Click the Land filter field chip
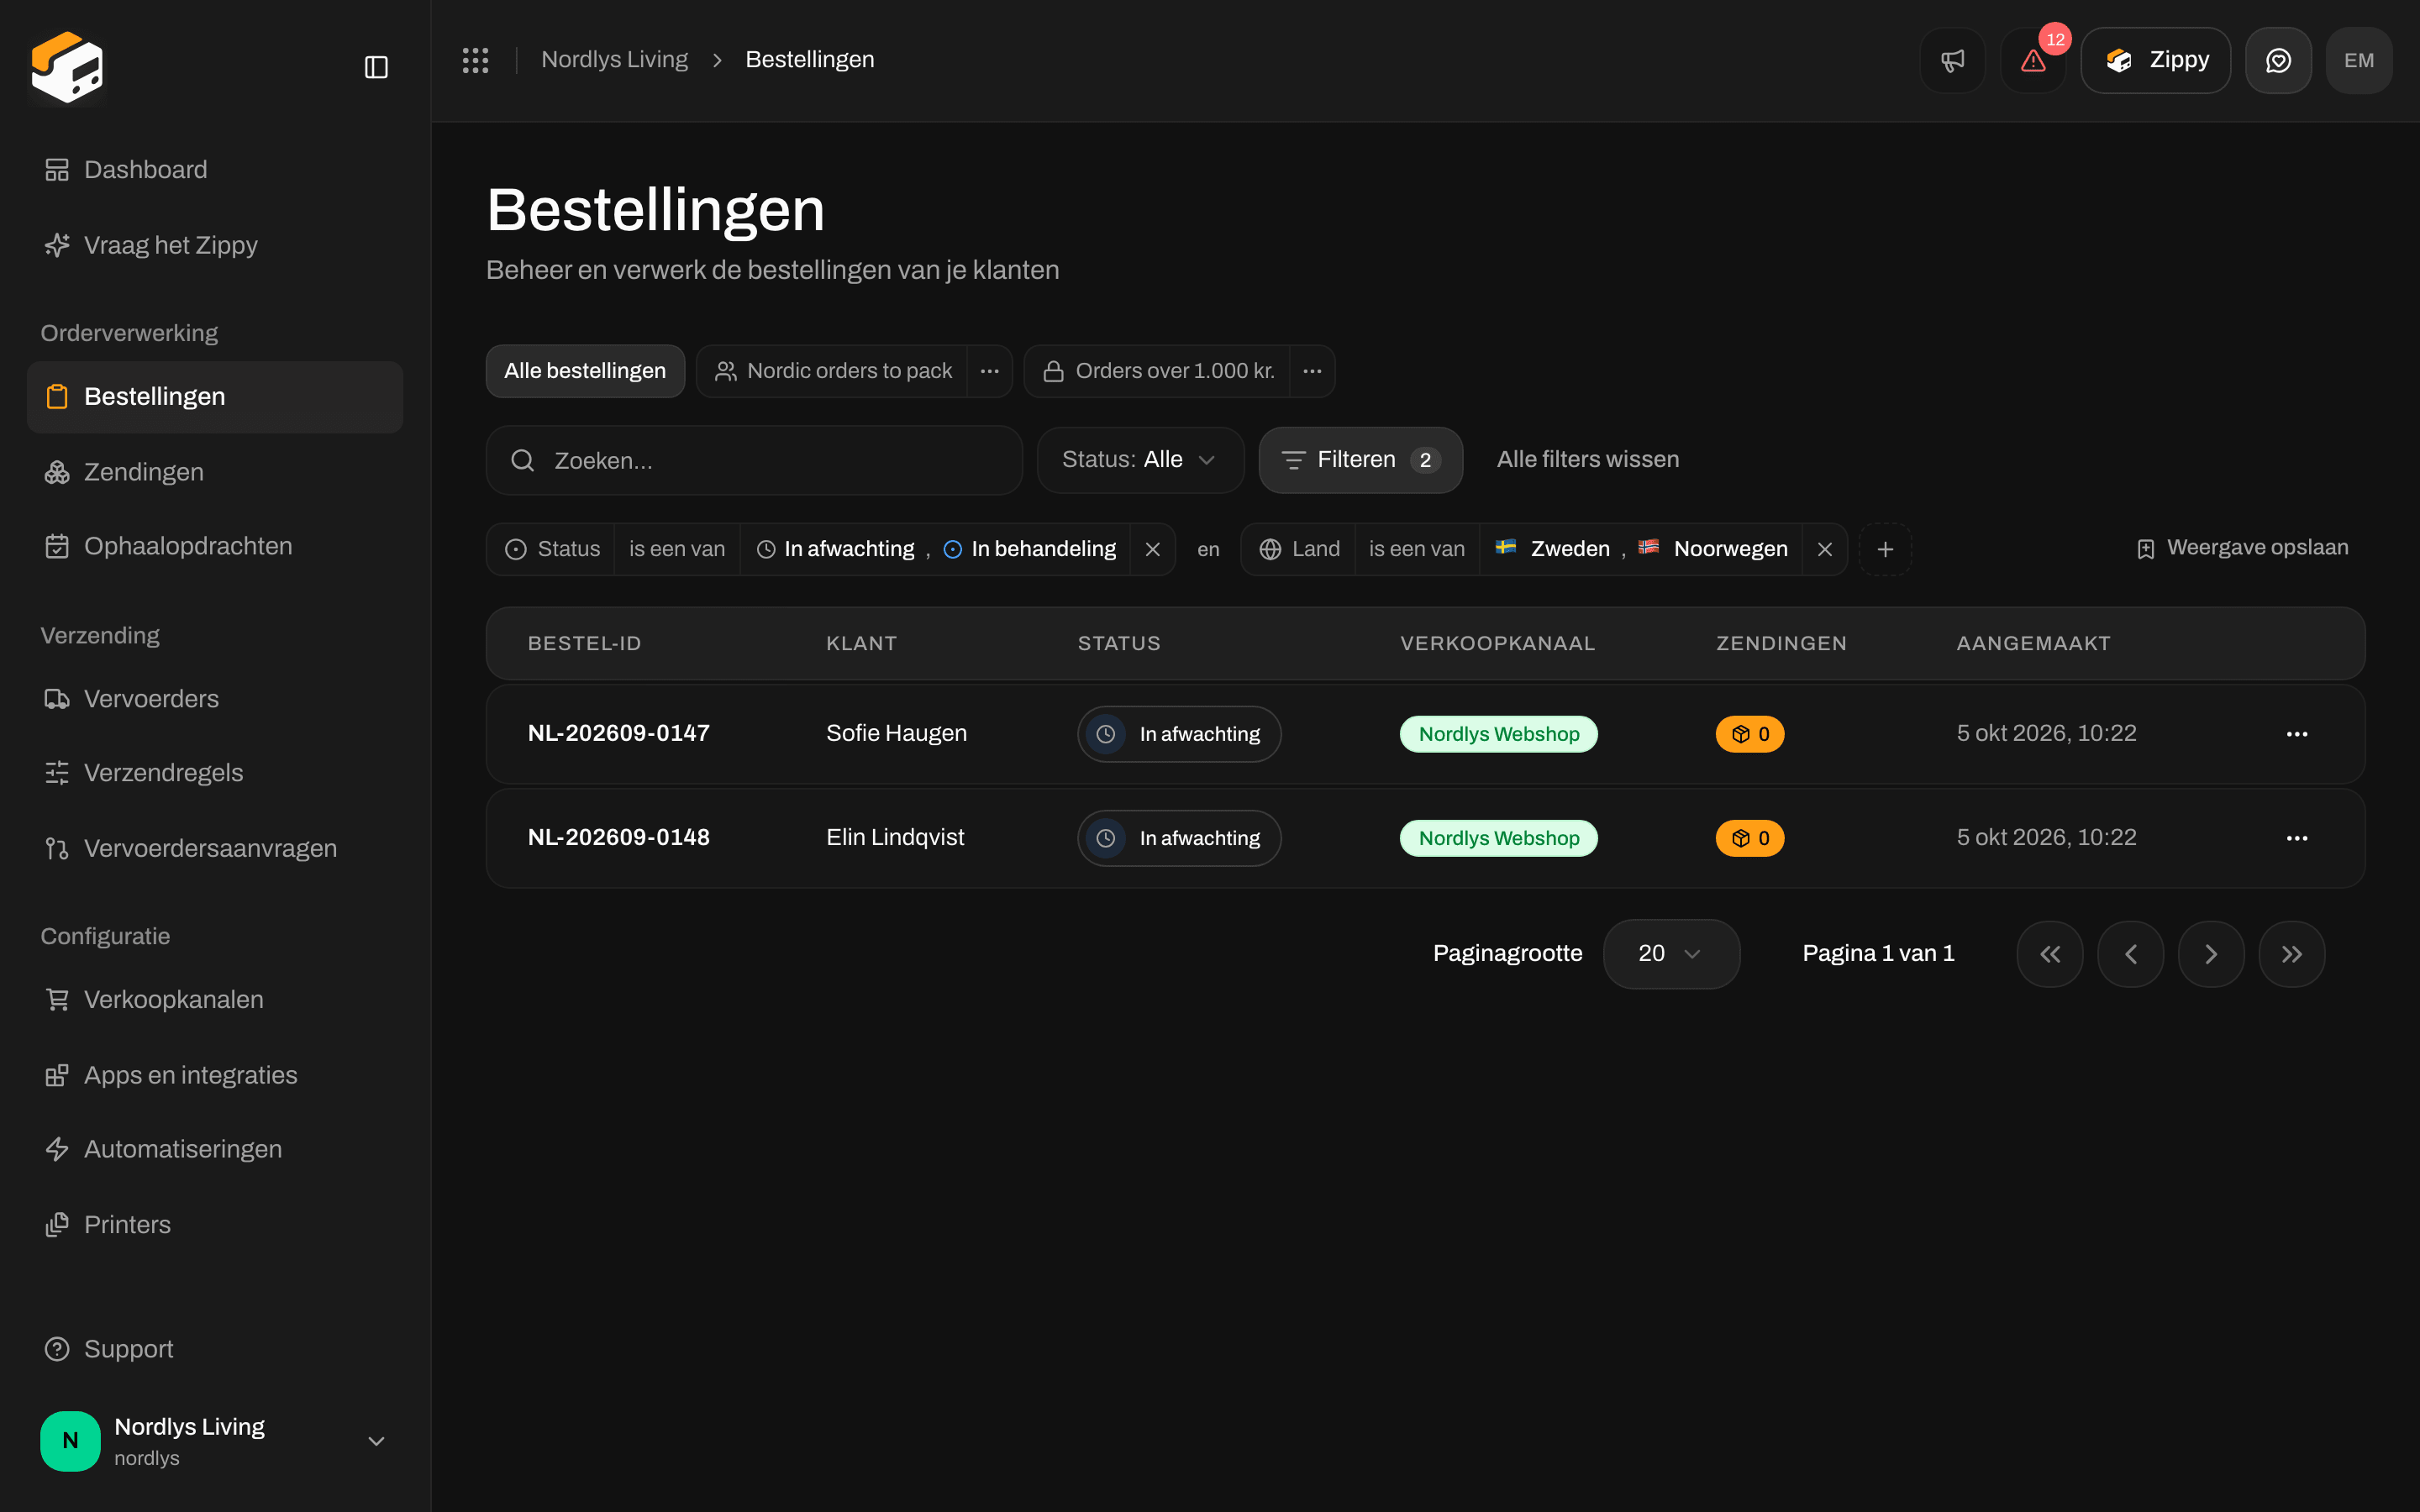The height and width of the screenshot is (1512, 2420). pyautogui.click(x=1298, y=549)
